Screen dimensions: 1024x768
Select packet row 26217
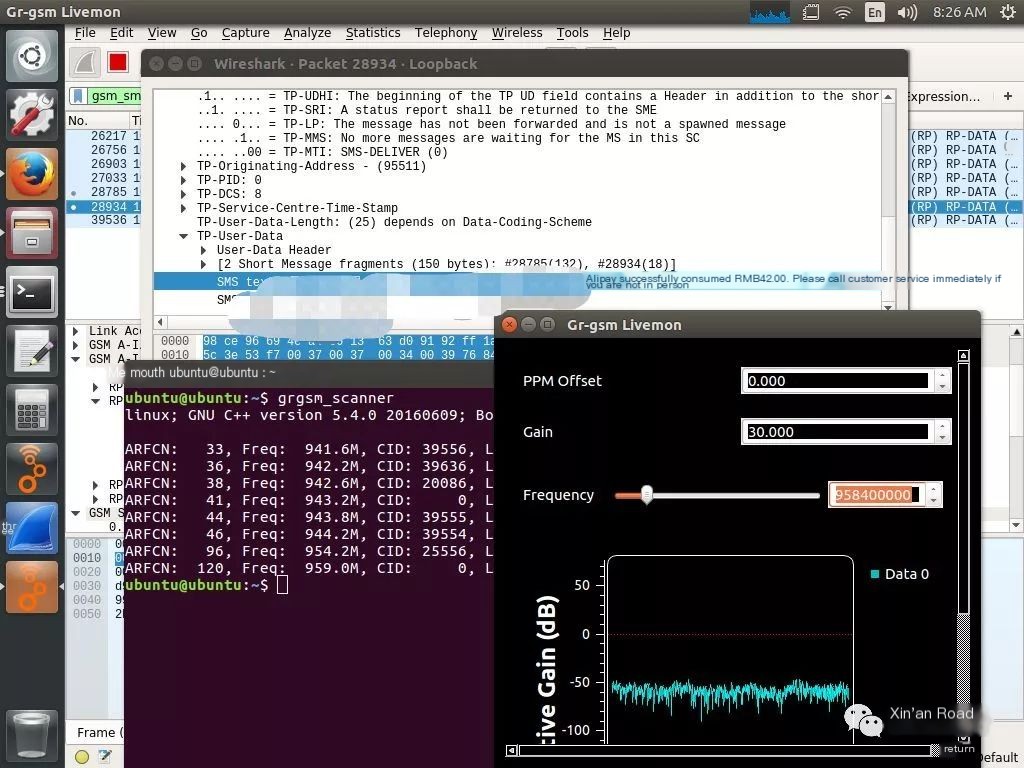click(x=103, y=136)
